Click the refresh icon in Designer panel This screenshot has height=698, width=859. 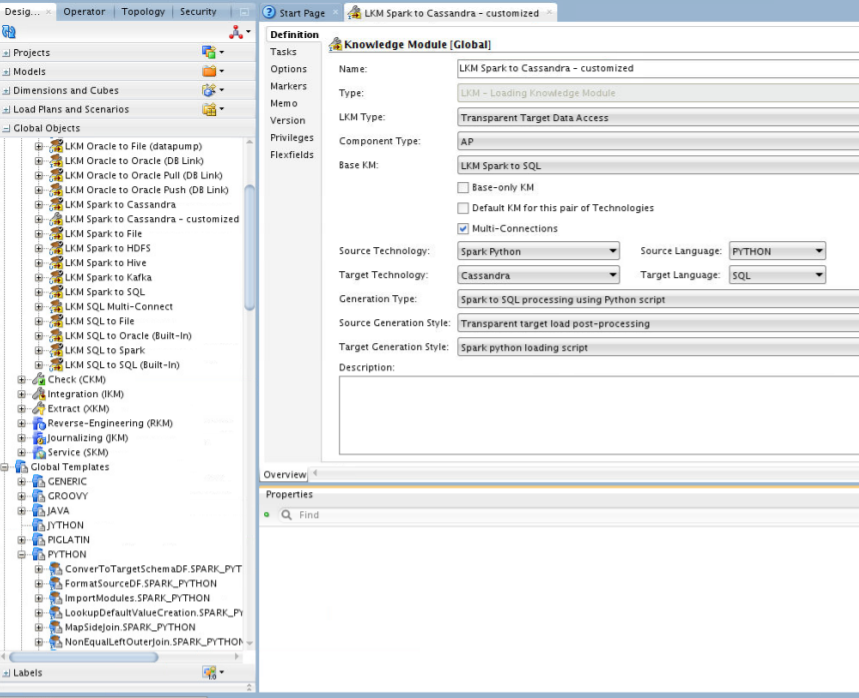[x=10, y=31]
